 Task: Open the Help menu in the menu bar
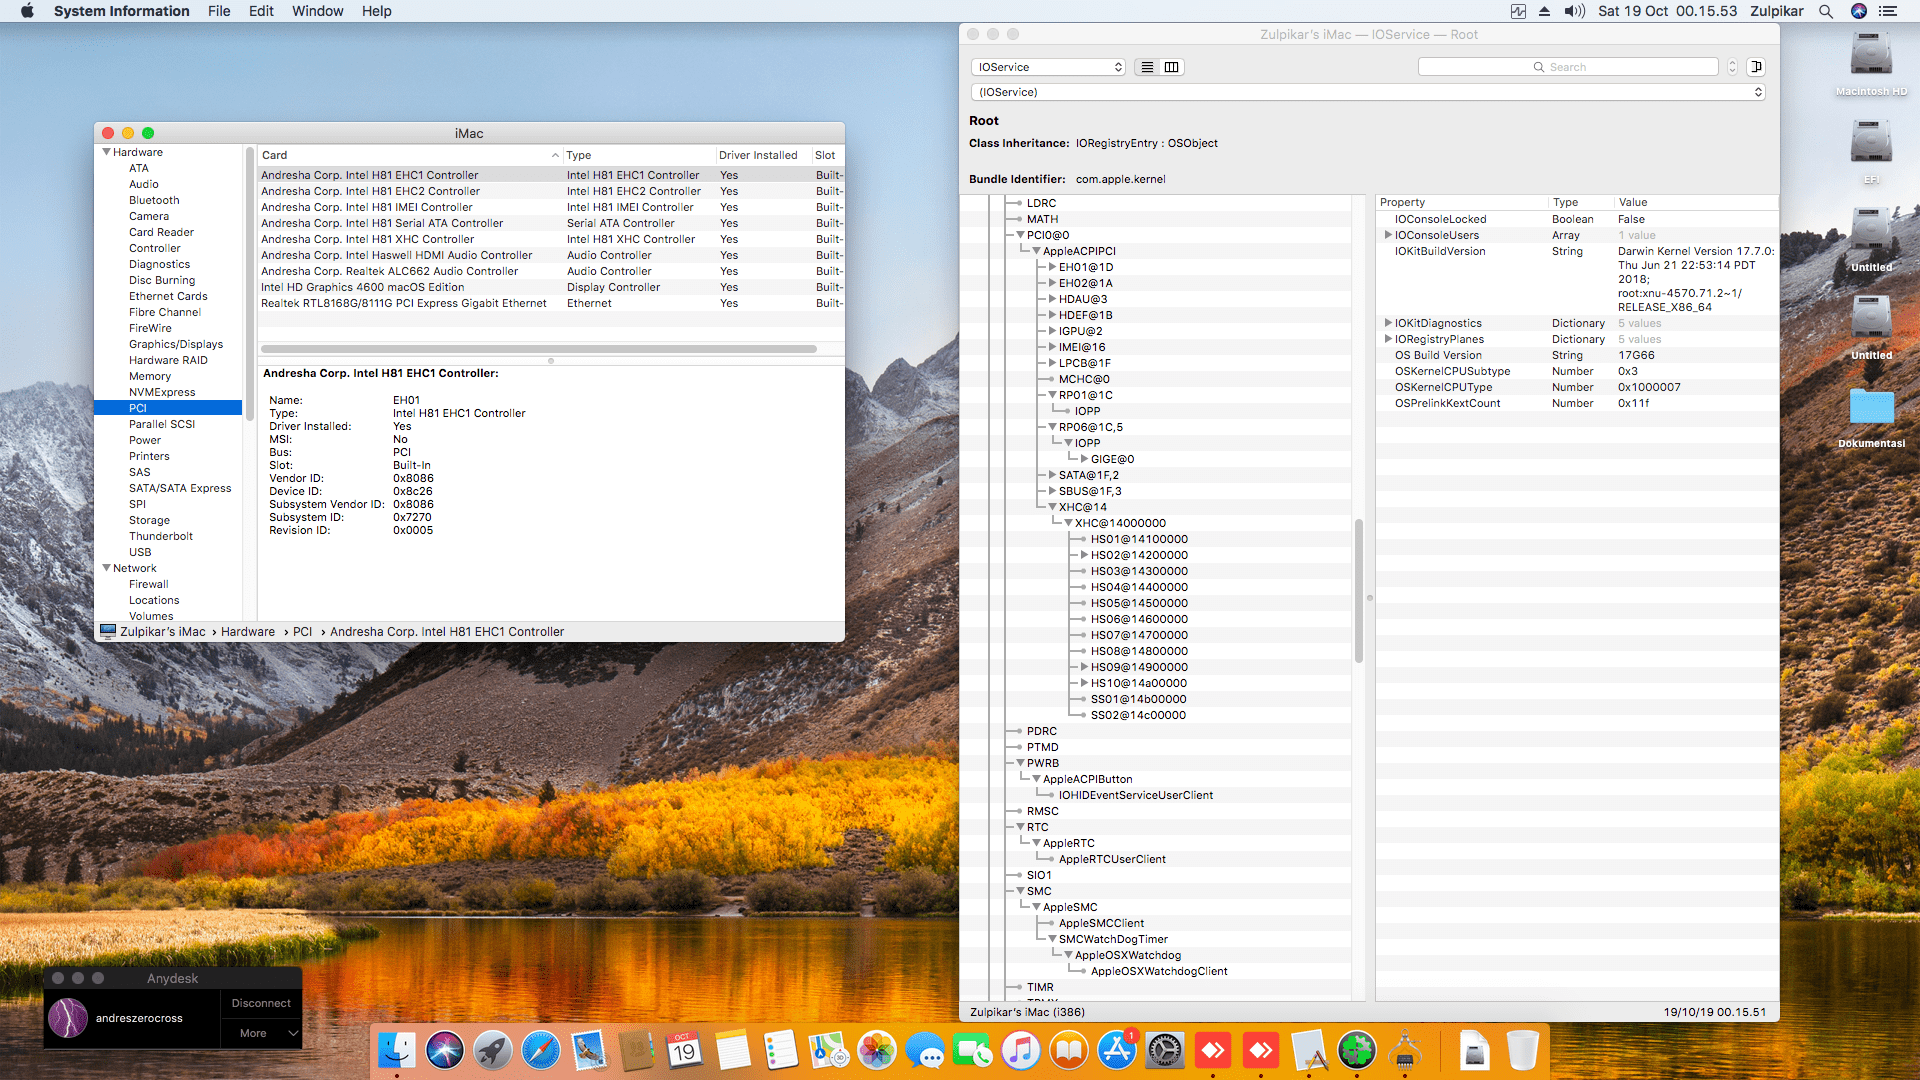click(x=377, y=11)
